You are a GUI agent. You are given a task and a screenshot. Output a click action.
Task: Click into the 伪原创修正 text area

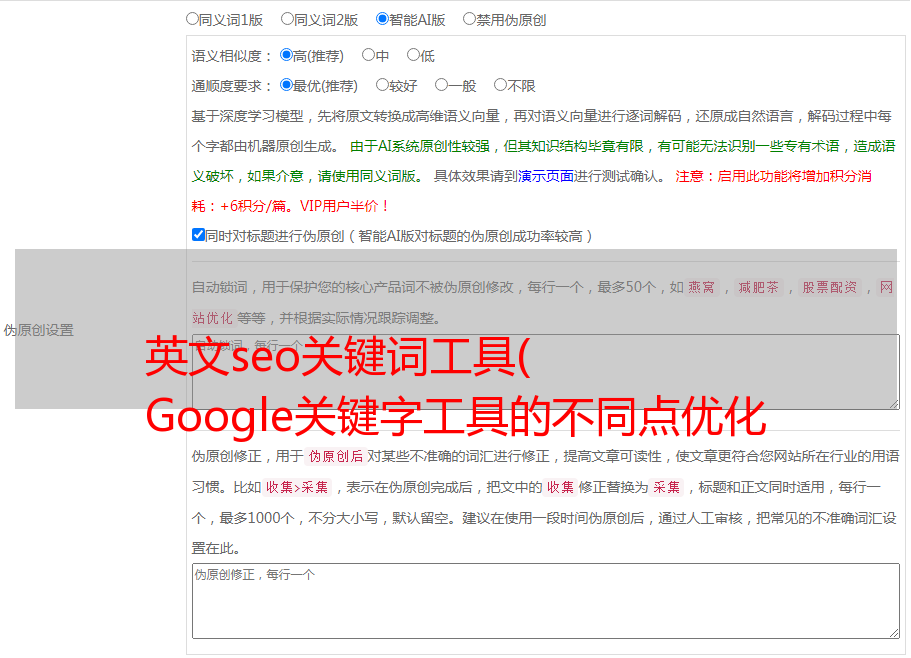(546, 601)
